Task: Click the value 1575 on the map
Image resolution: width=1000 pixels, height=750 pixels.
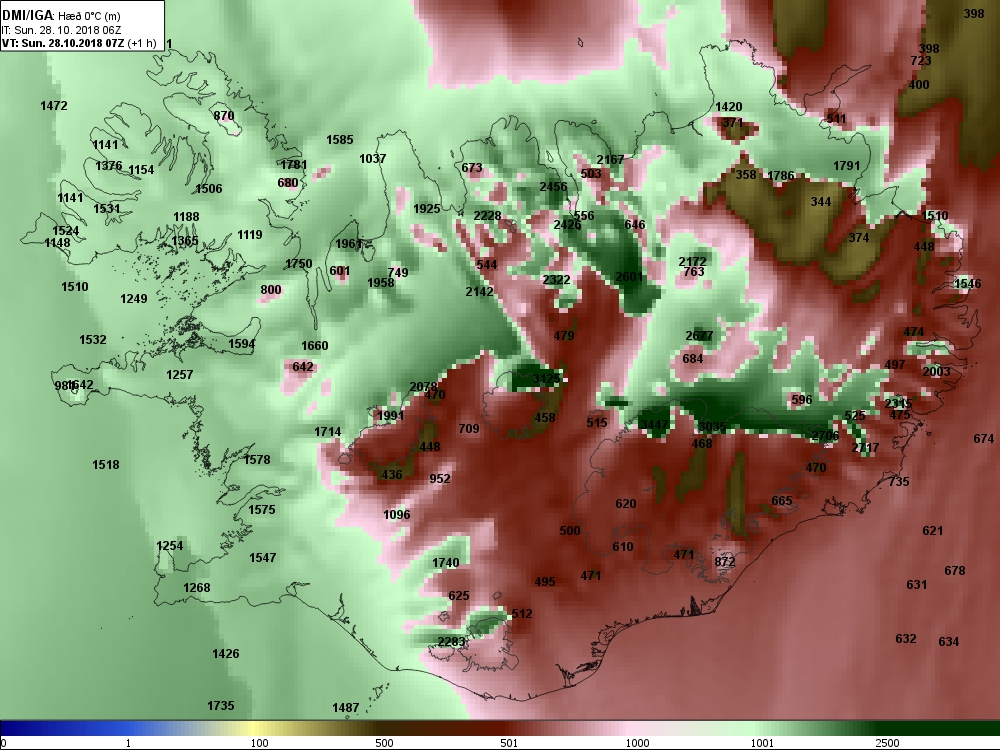Action: click(x=261, y=510)
